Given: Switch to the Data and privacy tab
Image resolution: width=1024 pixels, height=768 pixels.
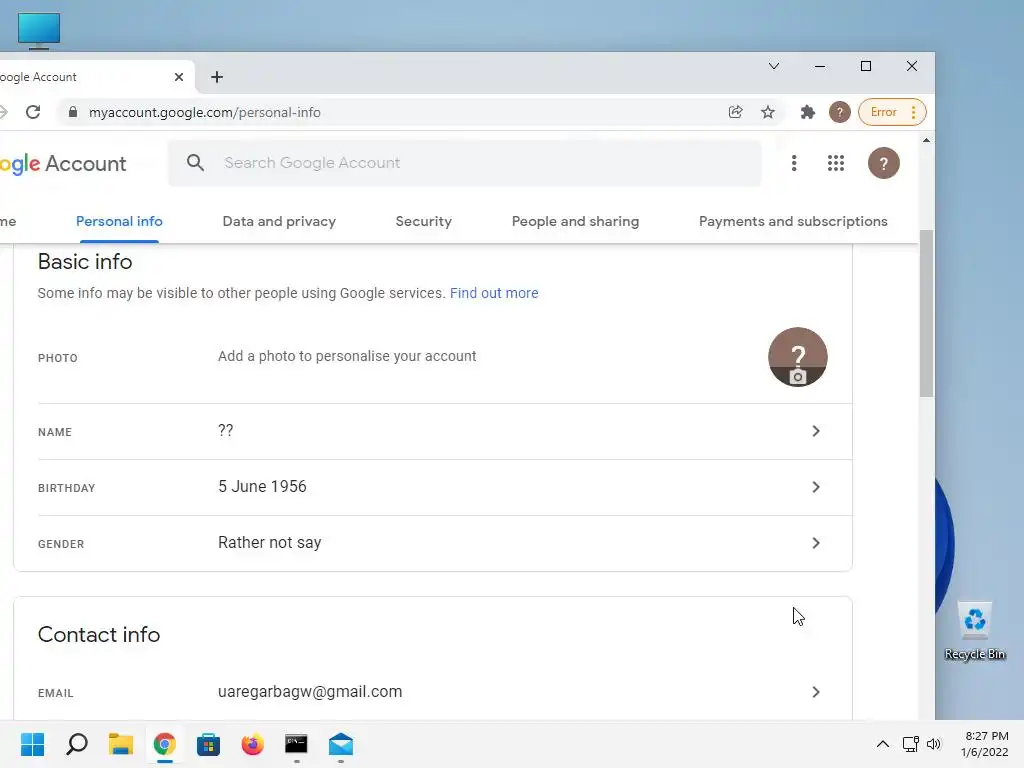Looking at the screenshot, I should 279,221.
